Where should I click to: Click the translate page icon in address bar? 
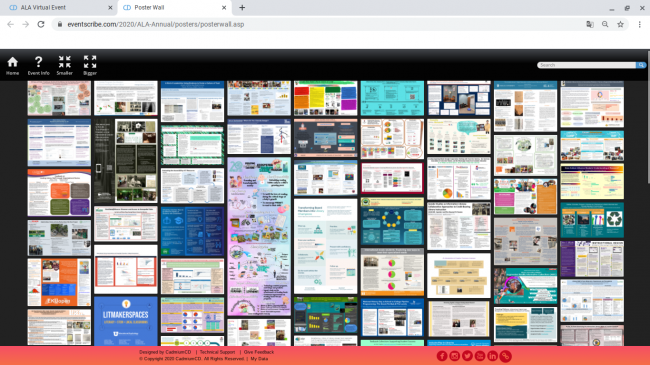point(590,24)
